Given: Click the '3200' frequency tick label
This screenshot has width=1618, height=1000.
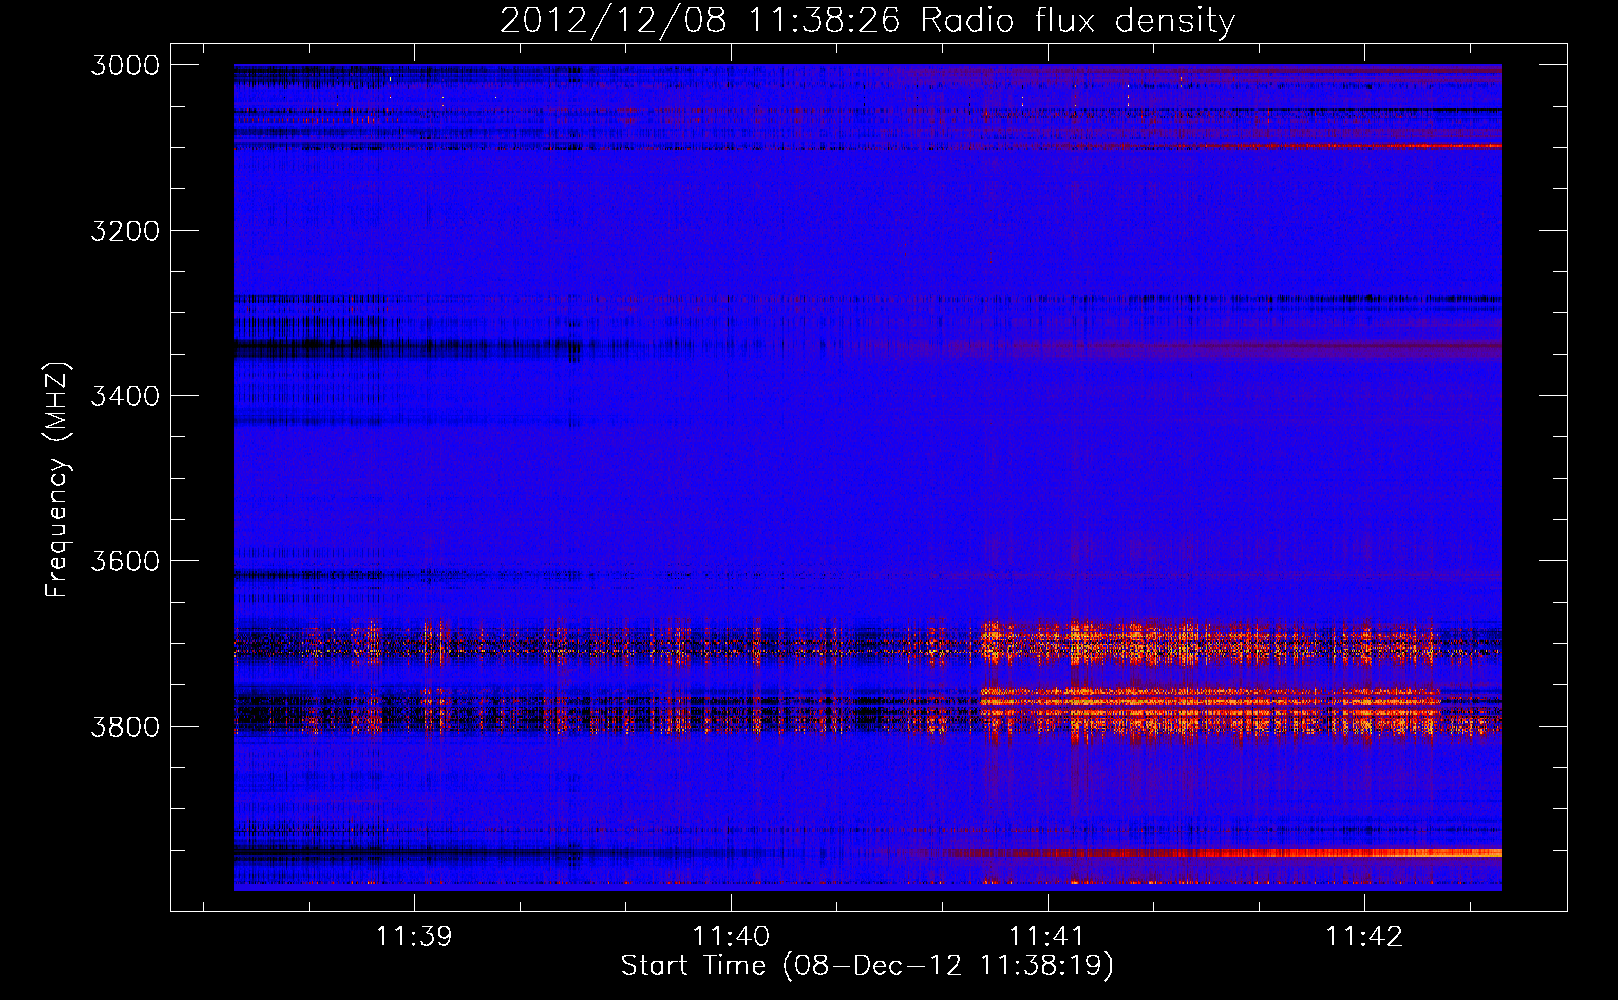Looking at the screenshot, I should pos(125,231).
